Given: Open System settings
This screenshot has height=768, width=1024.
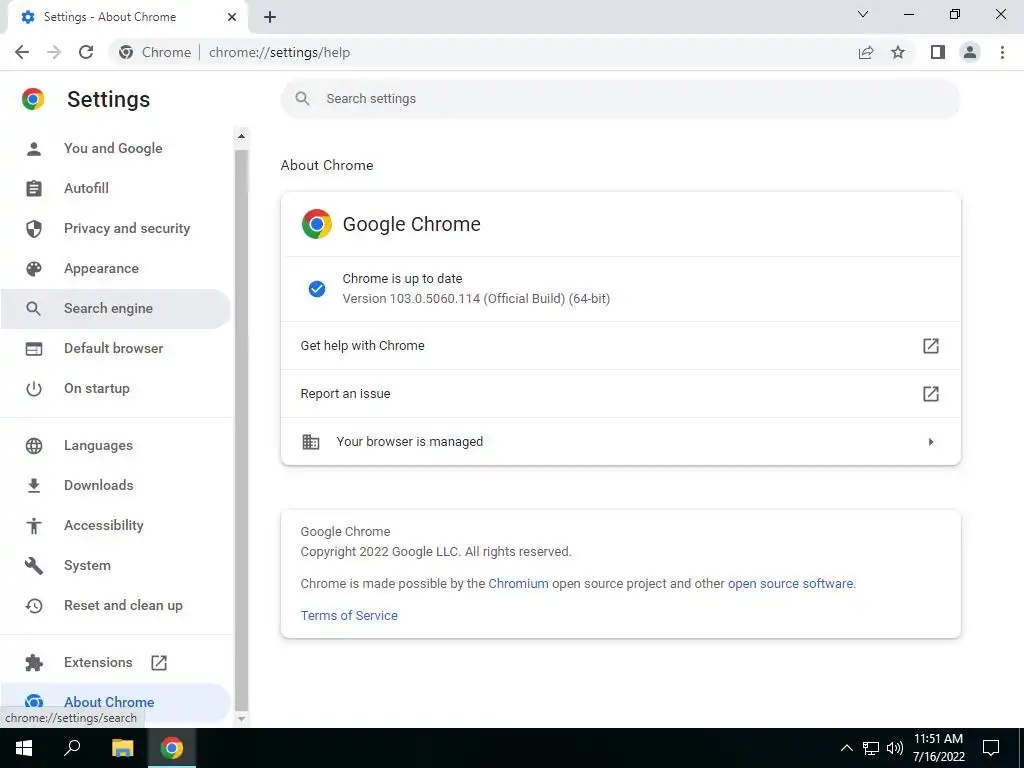Looking at the screenshot, I should (116, 566).
